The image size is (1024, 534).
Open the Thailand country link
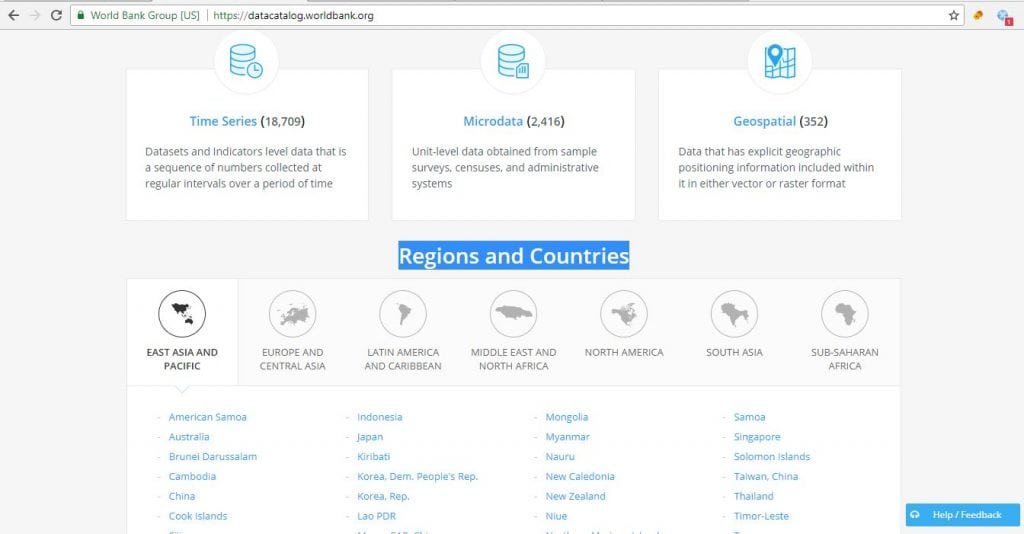coord(754,496)
